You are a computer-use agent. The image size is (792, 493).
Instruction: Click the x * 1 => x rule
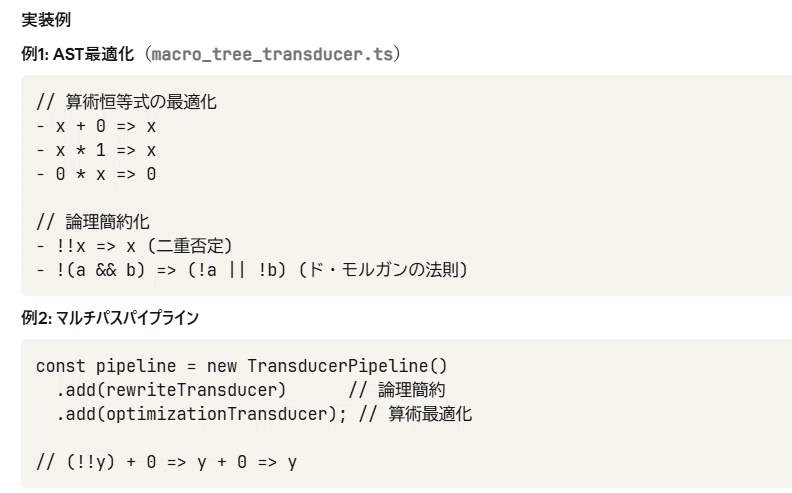[x=106, y=150]
